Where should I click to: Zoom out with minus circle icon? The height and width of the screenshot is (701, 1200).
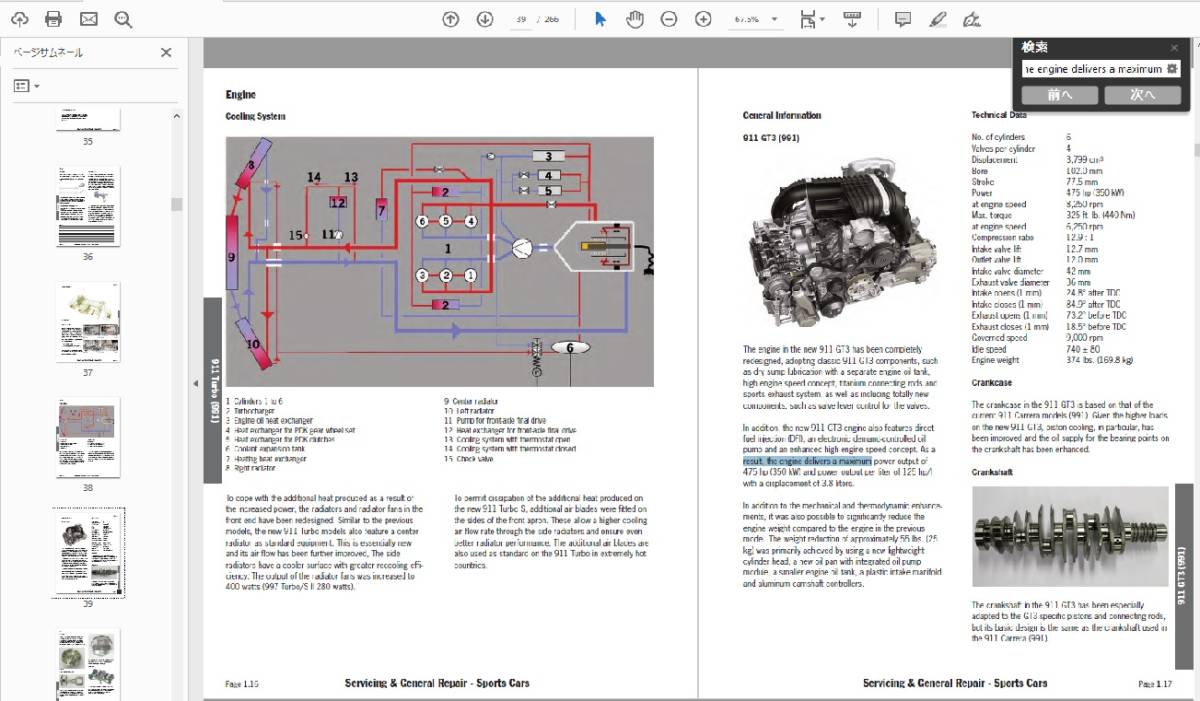(x=669, y=19)
